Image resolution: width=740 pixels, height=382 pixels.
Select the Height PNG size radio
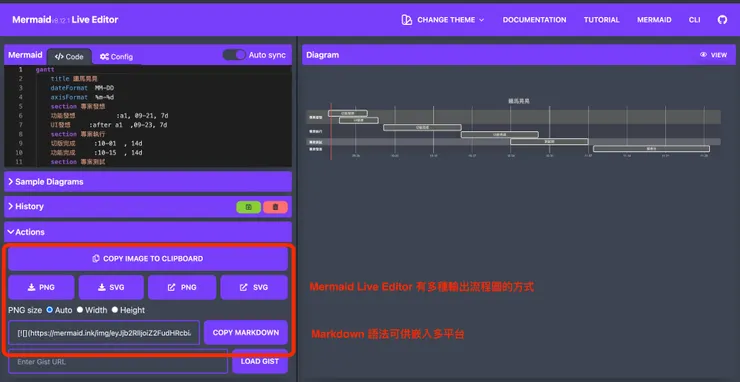(x=115, y=310)
